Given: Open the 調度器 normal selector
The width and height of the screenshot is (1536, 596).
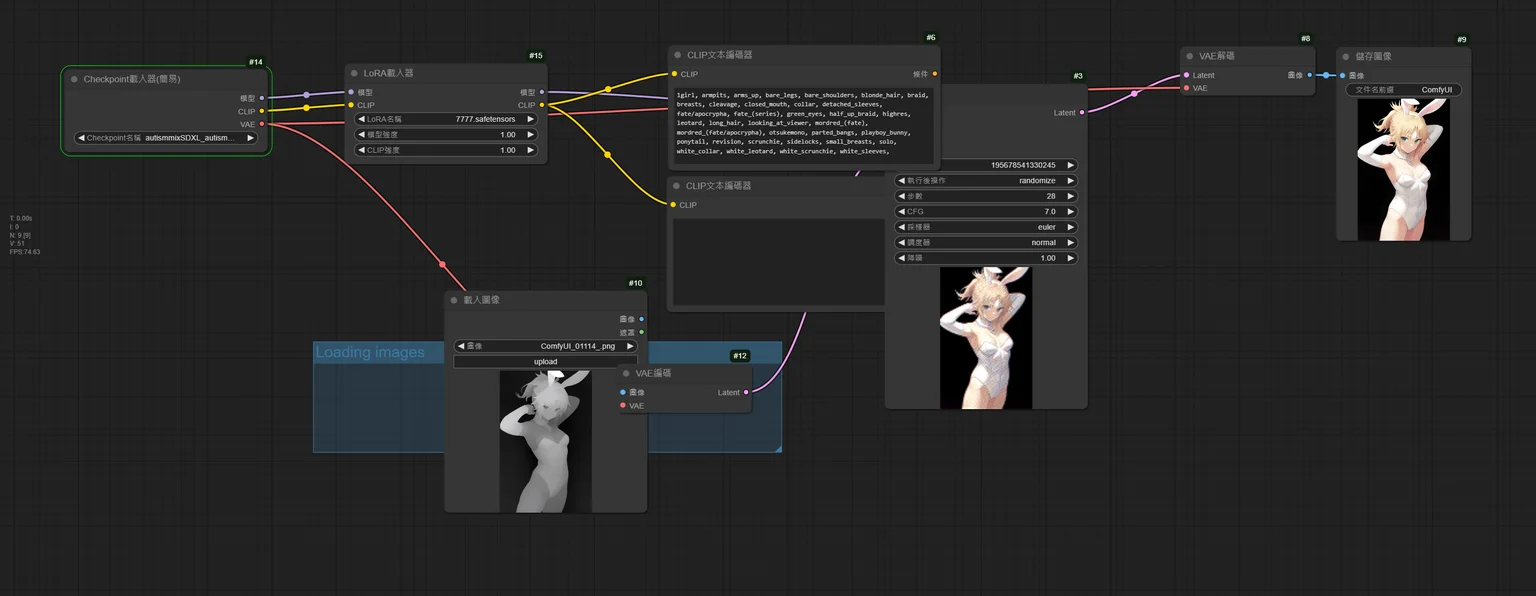Looking at the screenshot, I should tap(986, 243).
